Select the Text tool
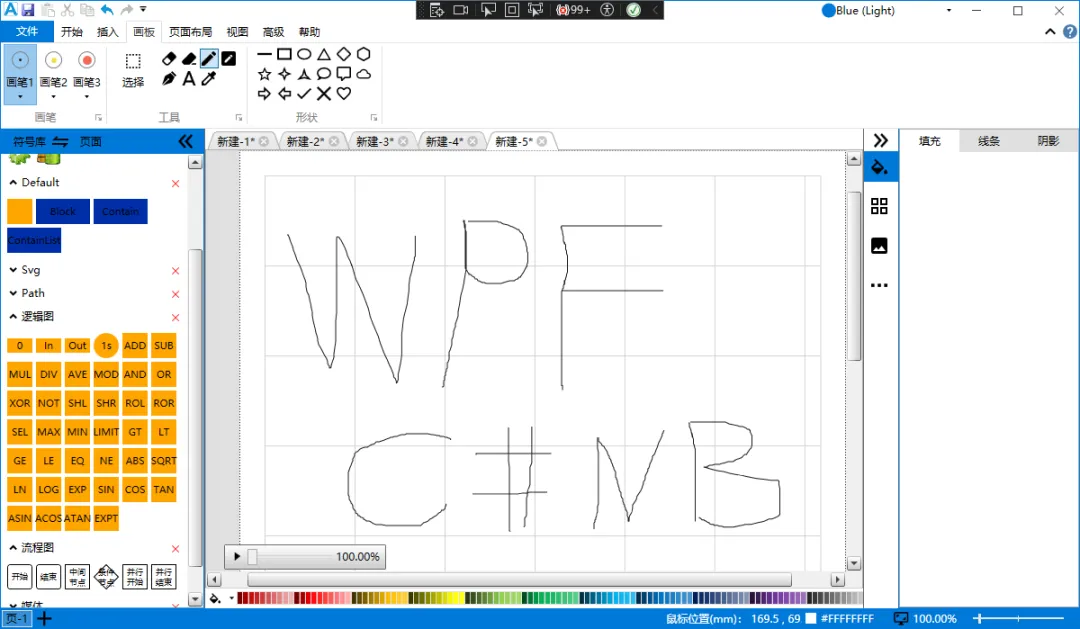 (189, 78)
